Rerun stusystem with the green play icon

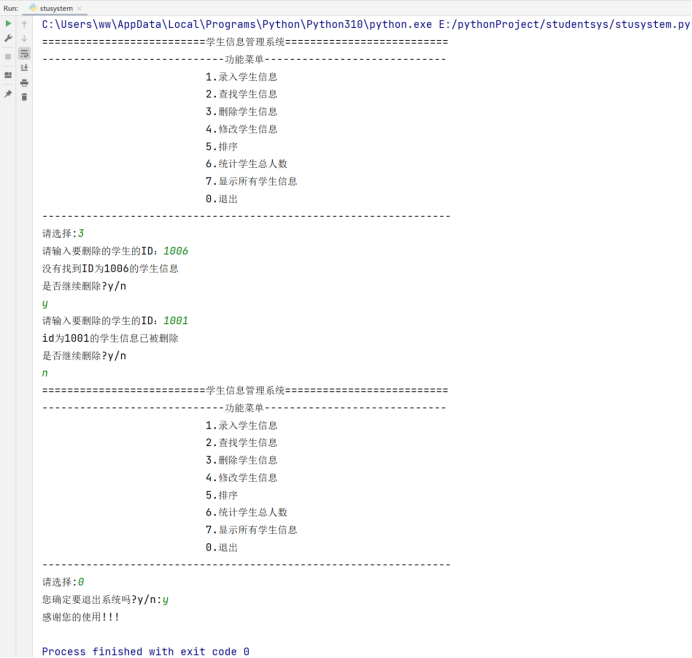(x=8, y=23)
